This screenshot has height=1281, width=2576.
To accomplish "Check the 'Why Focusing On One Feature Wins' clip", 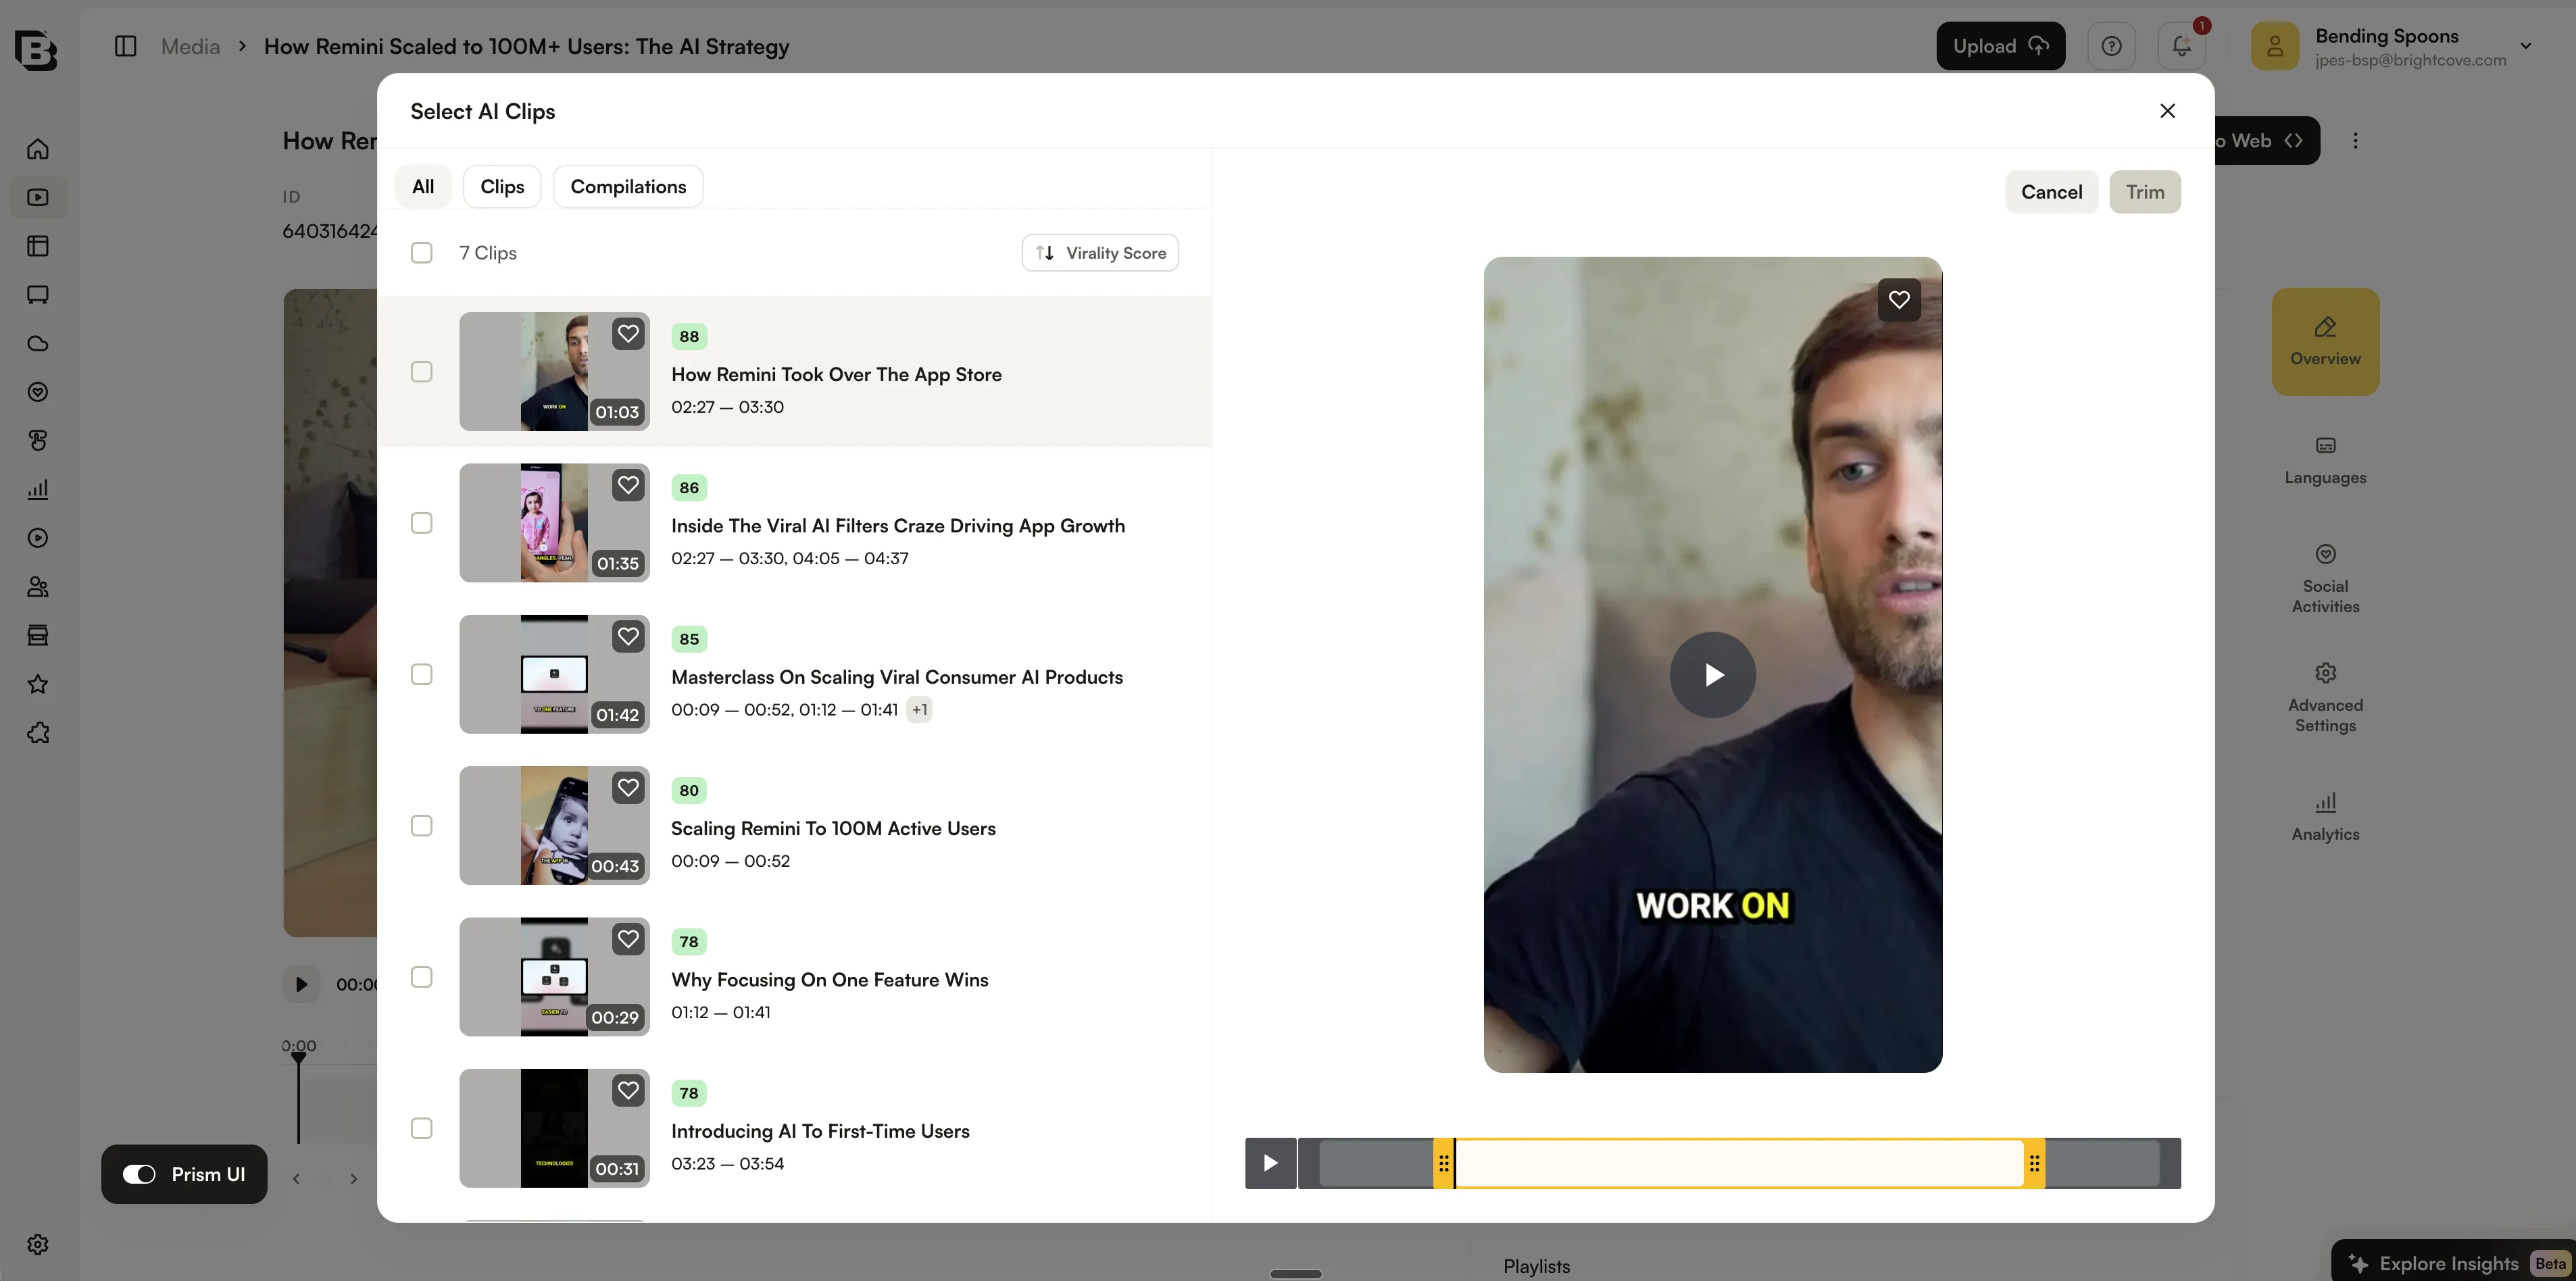I will point(422,977).
